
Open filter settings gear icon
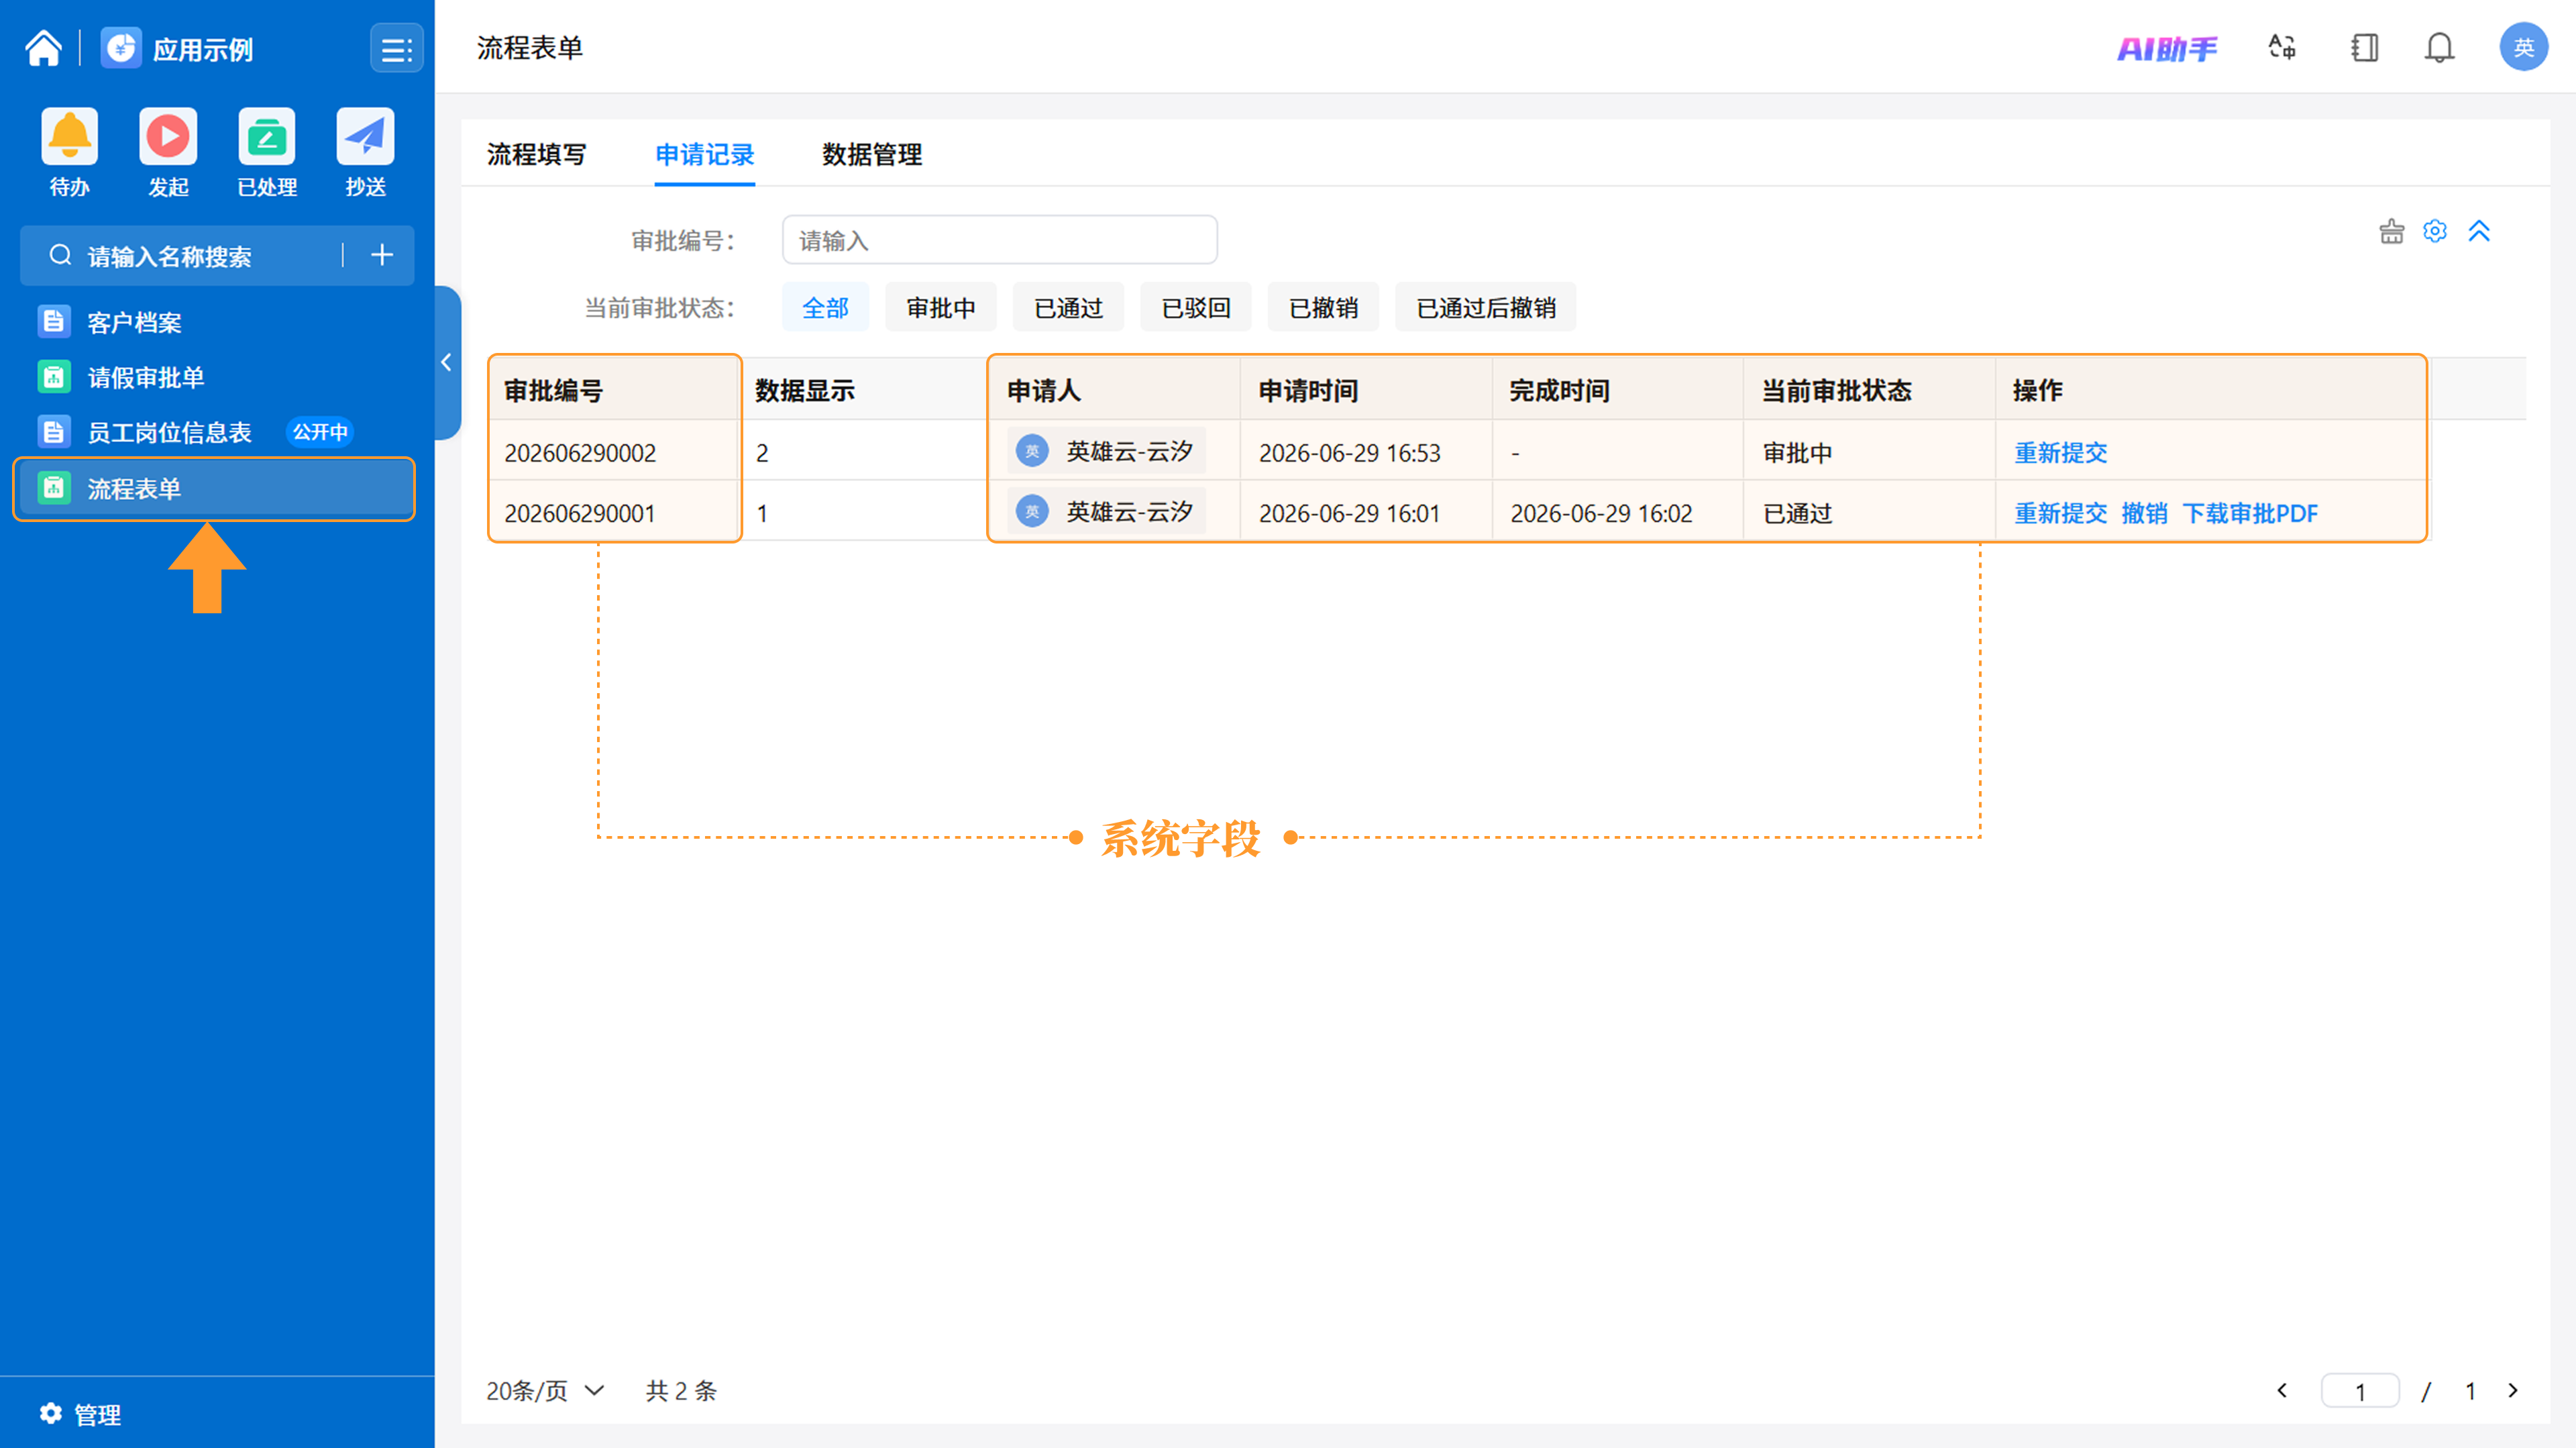point(2435,232)
